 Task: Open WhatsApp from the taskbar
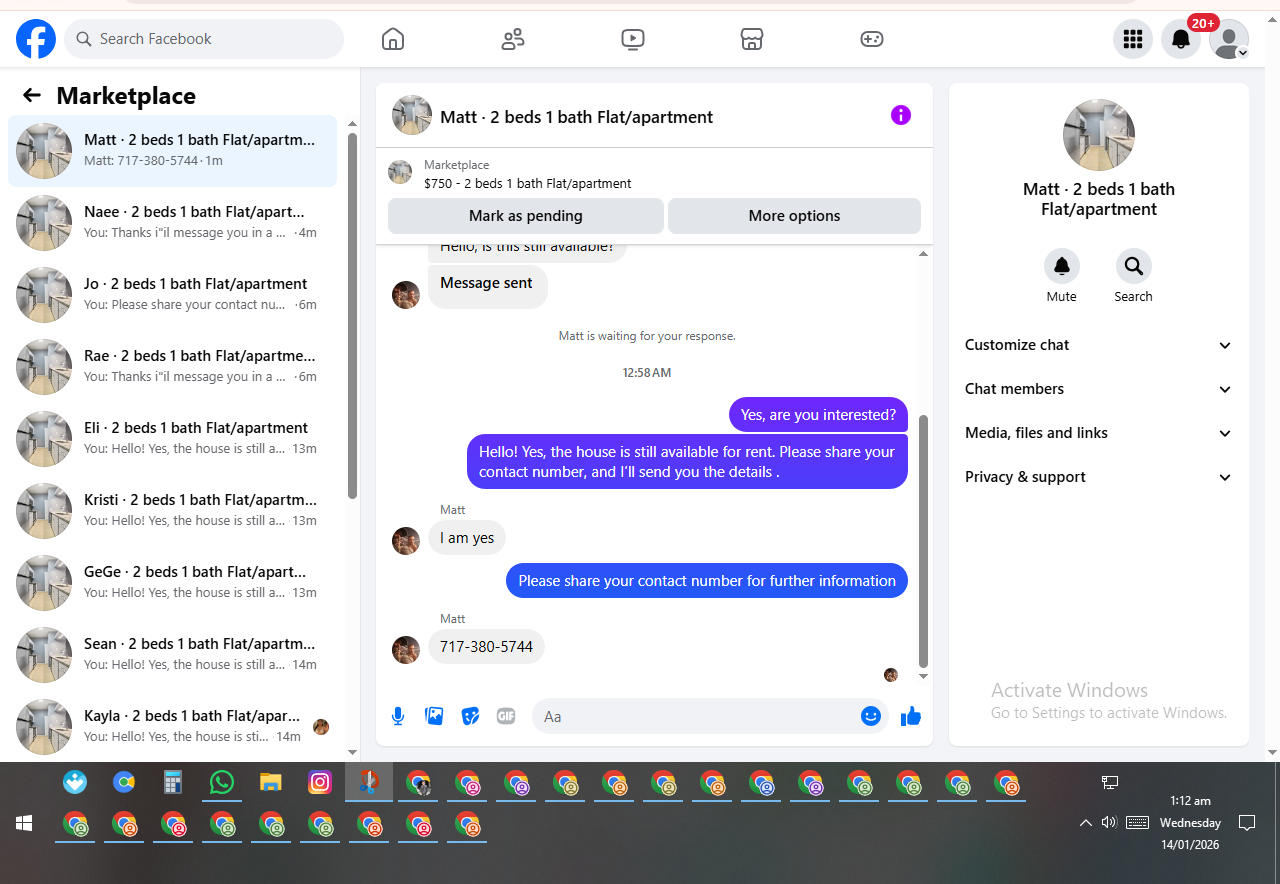[222, 782]
